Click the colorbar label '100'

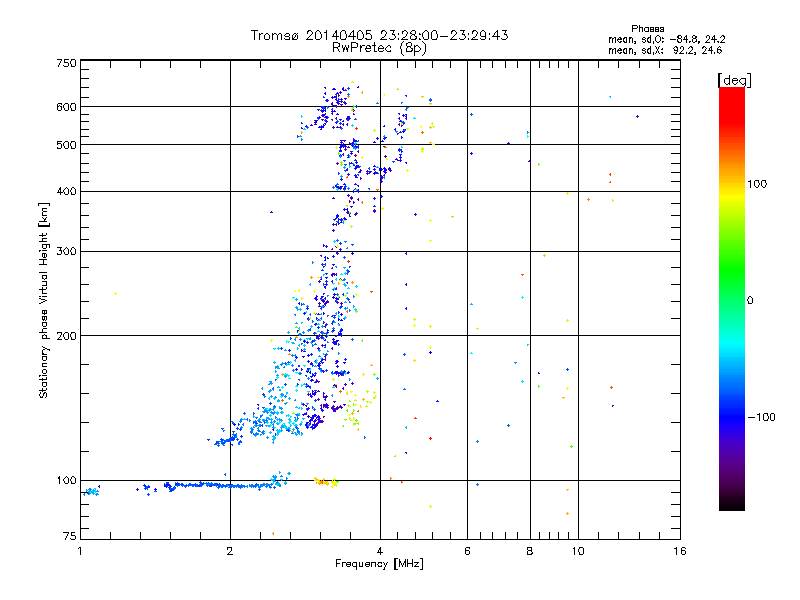point(757,184)
